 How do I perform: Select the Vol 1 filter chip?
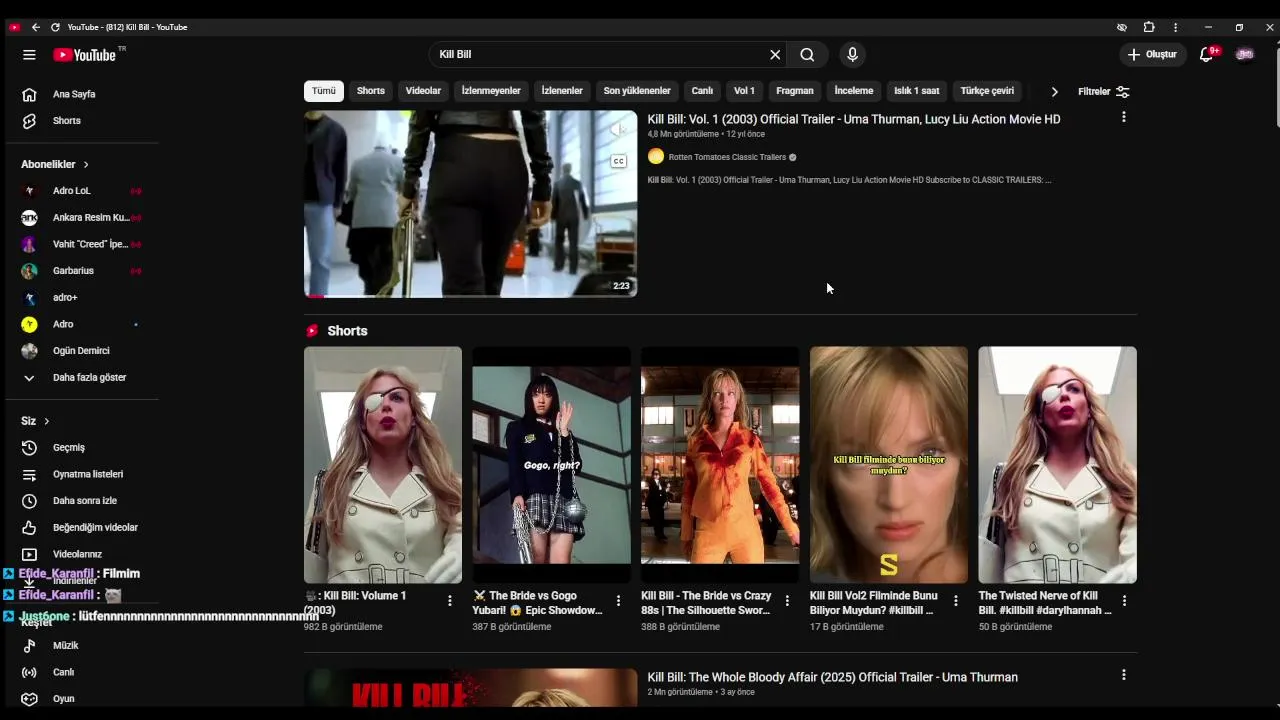744,91
